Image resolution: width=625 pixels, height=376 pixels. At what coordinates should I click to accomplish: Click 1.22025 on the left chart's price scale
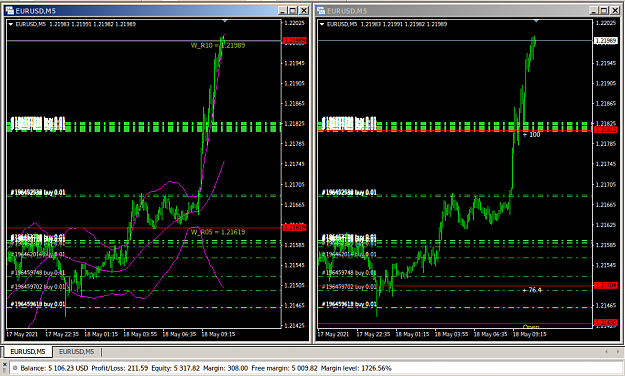click(295, 23)
